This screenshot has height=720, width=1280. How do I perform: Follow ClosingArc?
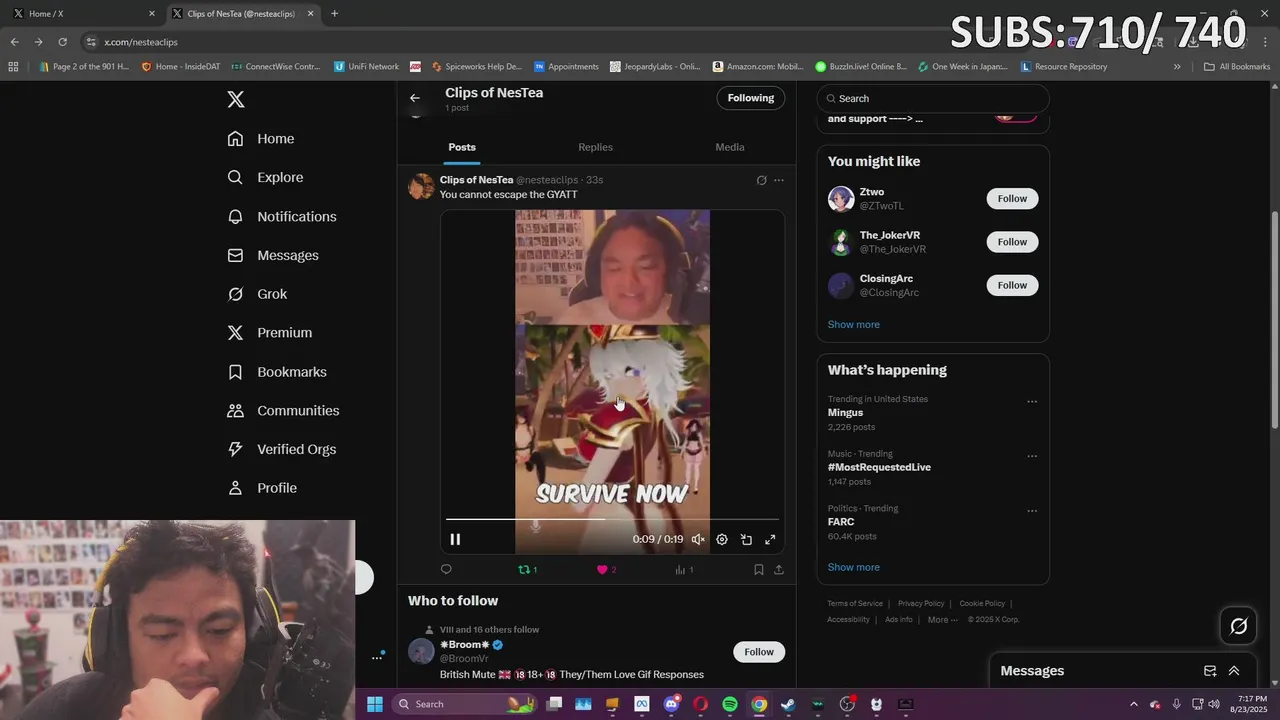click(x=1012, y=285)
